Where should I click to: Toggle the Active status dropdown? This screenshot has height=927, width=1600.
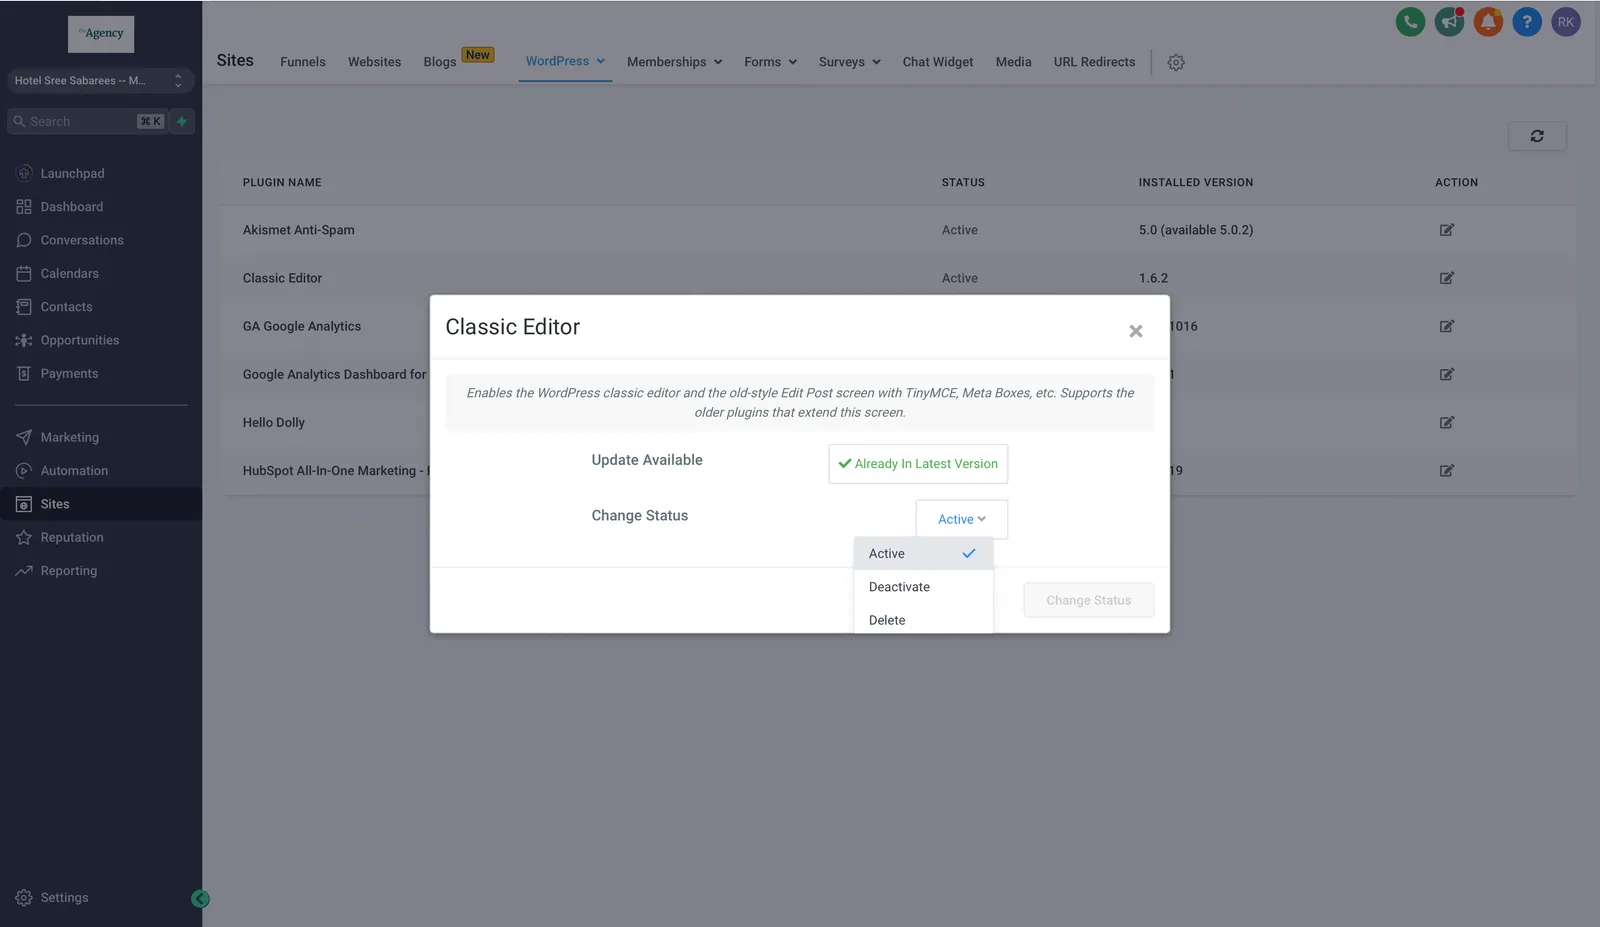click(x=962, y=519)
